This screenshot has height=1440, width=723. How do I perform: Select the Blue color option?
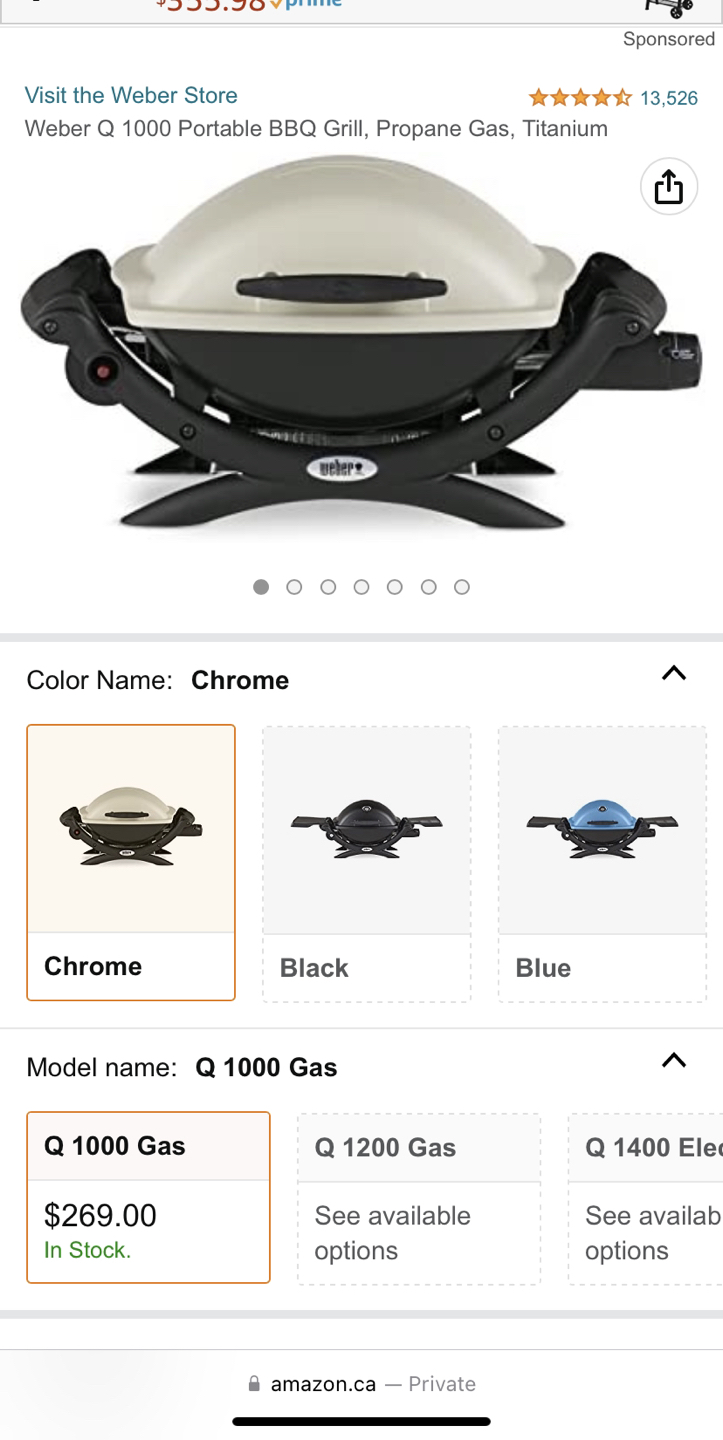pos(603,863)
